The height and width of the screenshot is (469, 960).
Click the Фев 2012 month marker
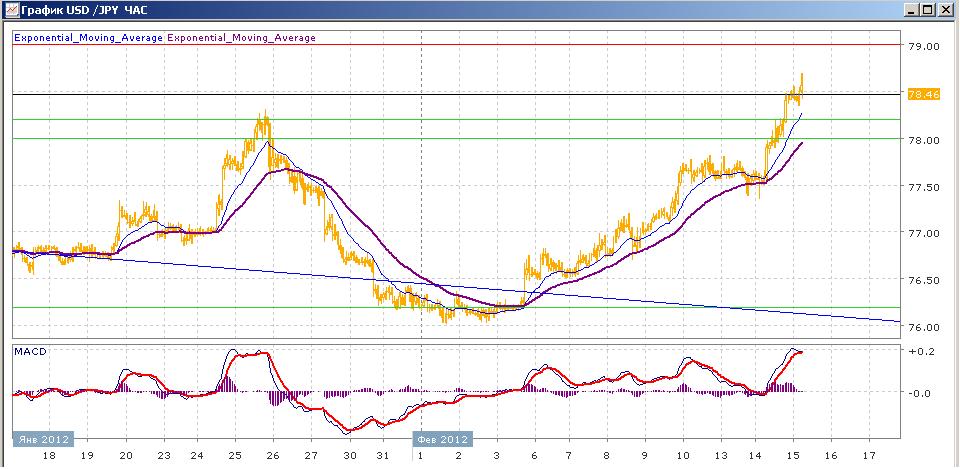(443, 440)
